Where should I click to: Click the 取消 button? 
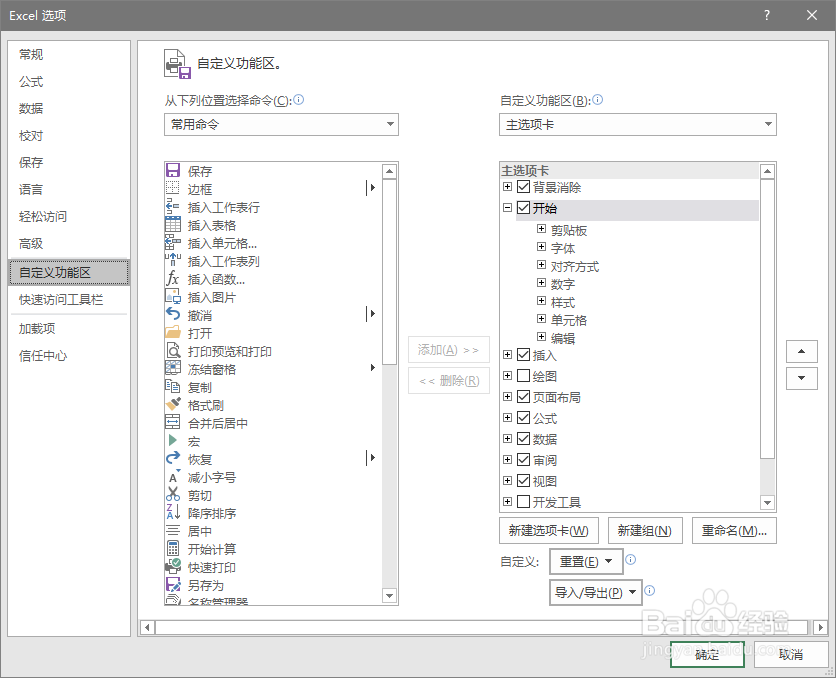[x=790, y=654]
